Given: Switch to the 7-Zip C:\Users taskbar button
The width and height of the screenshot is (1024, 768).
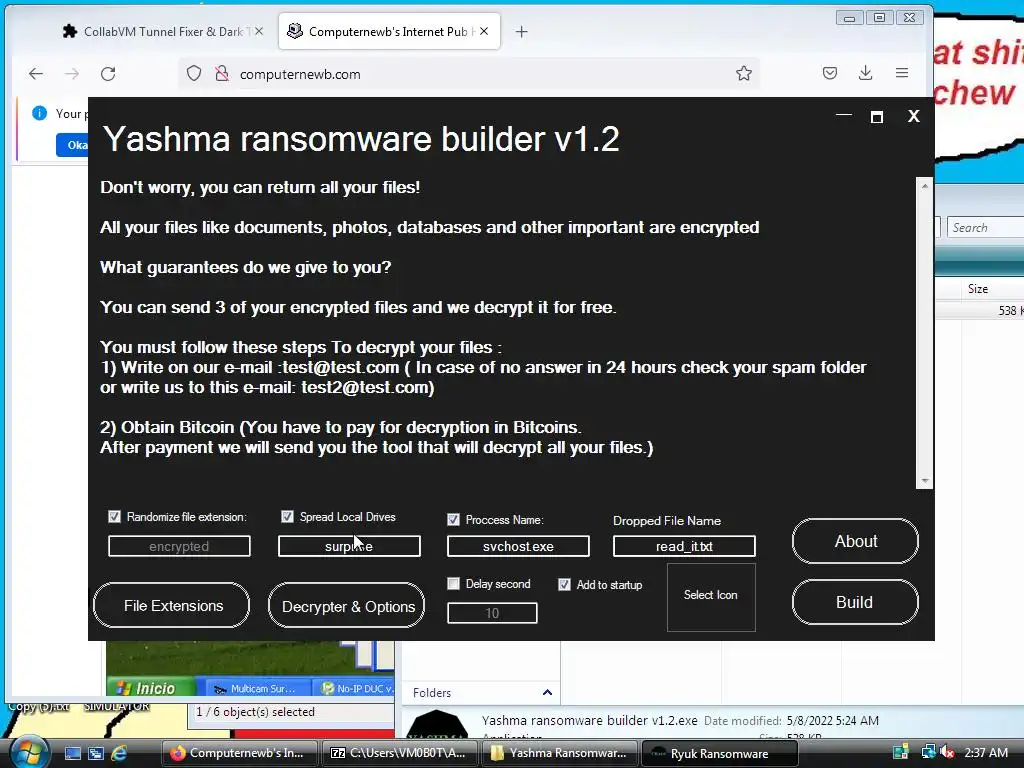Looking at the screenshot, I should (400, 753).
